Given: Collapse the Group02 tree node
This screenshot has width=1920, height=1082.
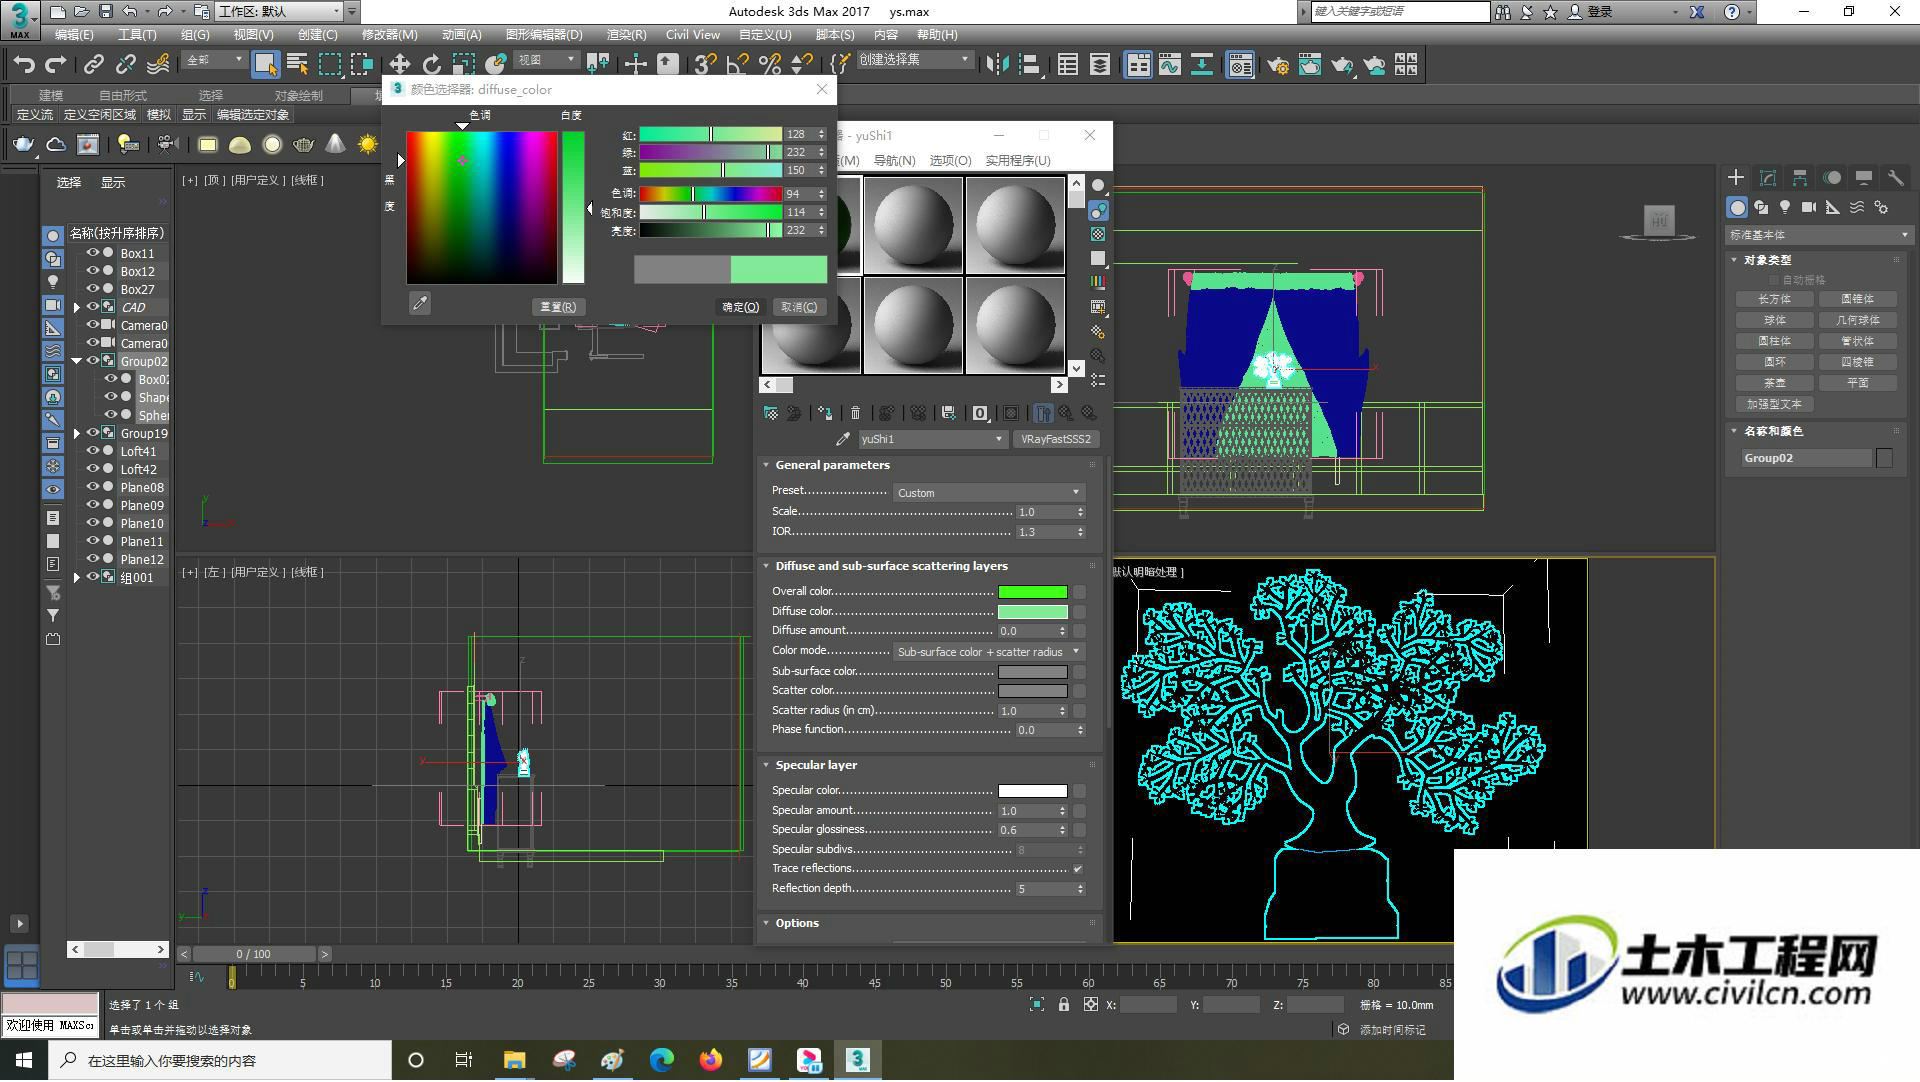Looking at the screenshot, I should [x=77, y=361].
